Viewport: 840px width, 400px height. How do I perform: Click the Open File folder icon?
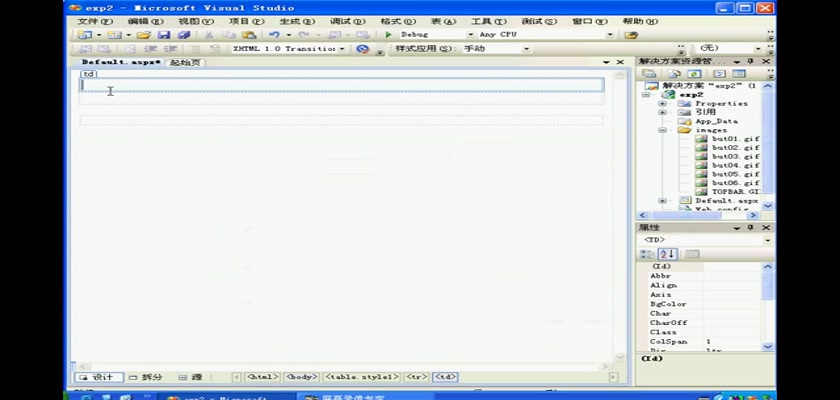point(143,35)
